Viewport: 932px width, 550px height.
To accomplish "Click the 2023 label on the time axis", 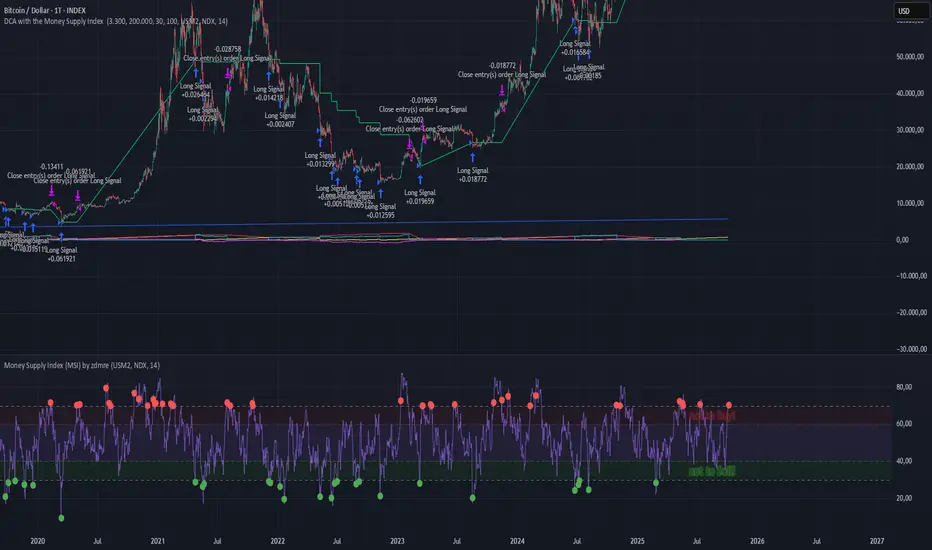I will click(x=397, y=541).
